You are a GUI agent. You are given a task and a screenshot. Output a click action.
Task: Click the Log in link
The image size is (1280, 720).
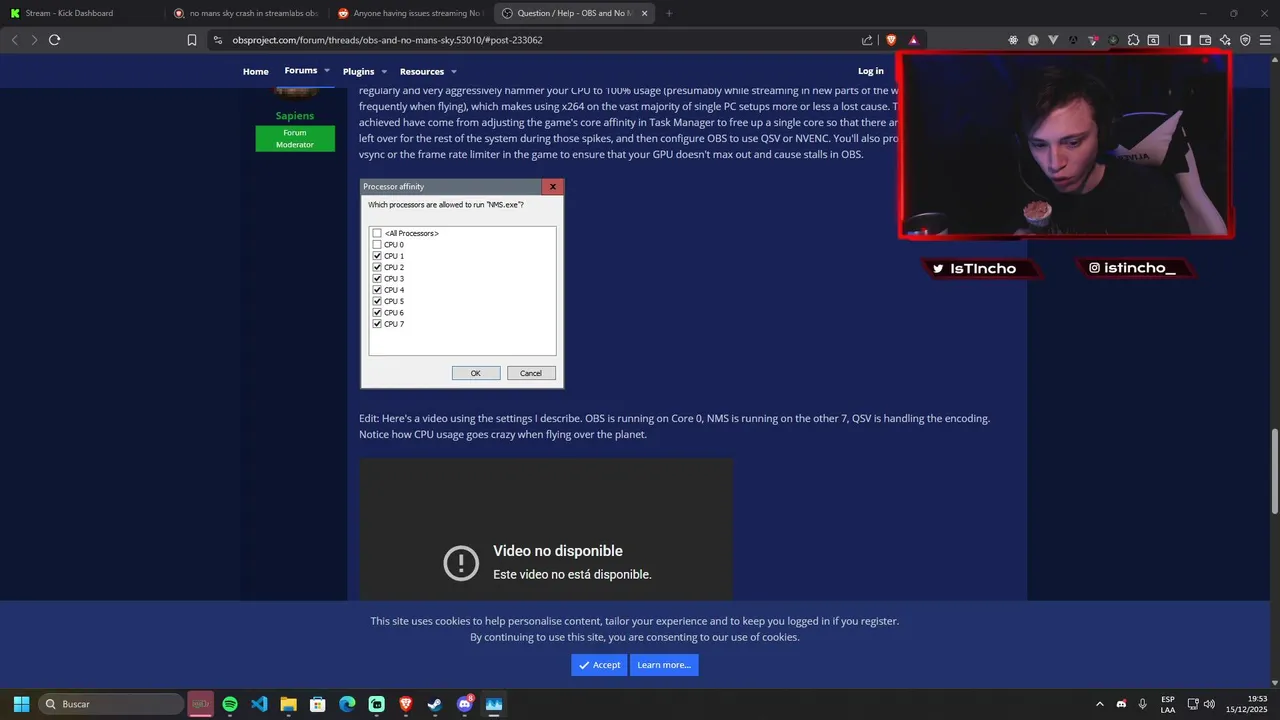[870, 71]
